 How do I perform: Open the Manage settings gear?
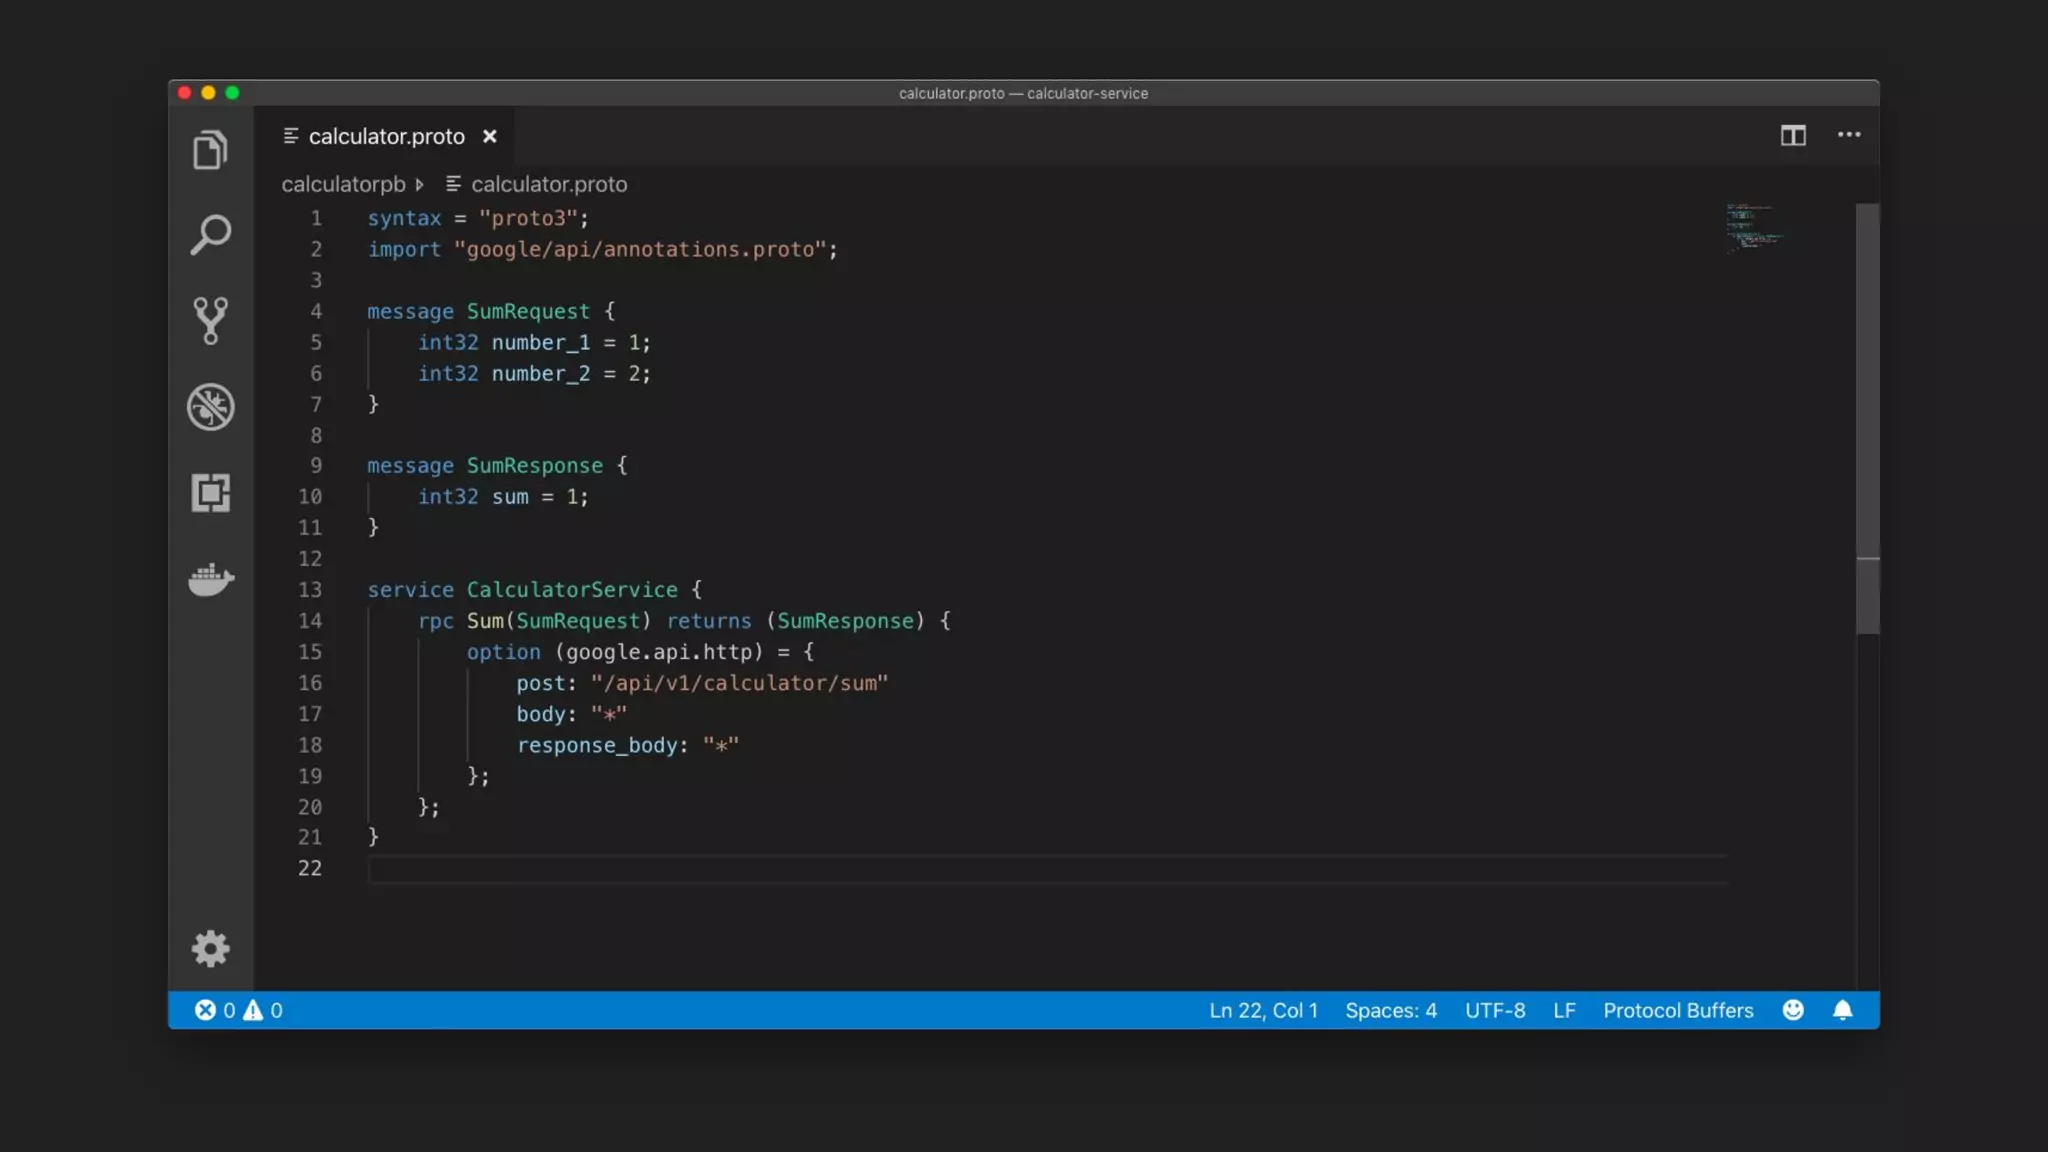210,948
